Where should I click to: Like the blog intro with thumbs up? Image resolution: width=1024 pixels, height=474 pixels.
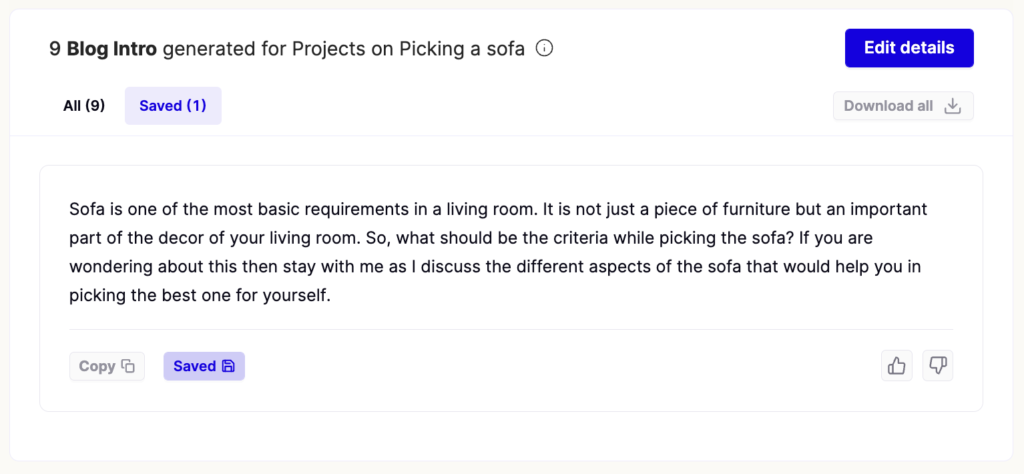(x=897, y=366)
